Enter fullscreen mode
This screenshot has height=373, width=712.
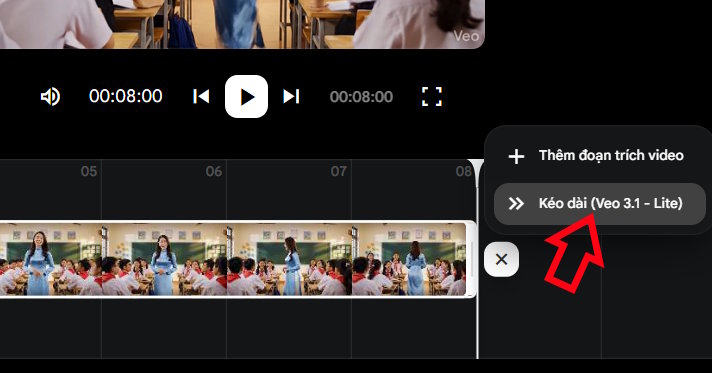[431, 96]
